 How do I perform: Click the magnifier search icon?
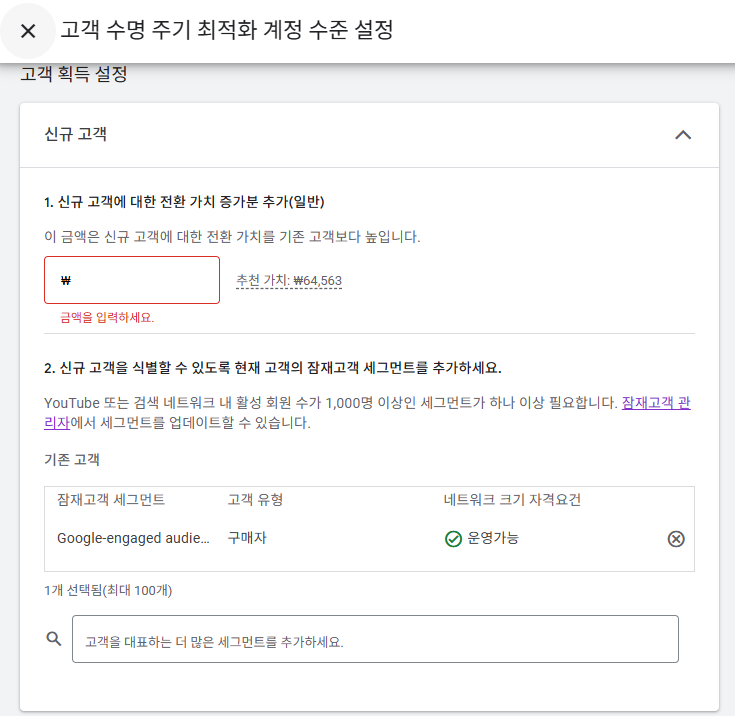click(x=54, y=639)
